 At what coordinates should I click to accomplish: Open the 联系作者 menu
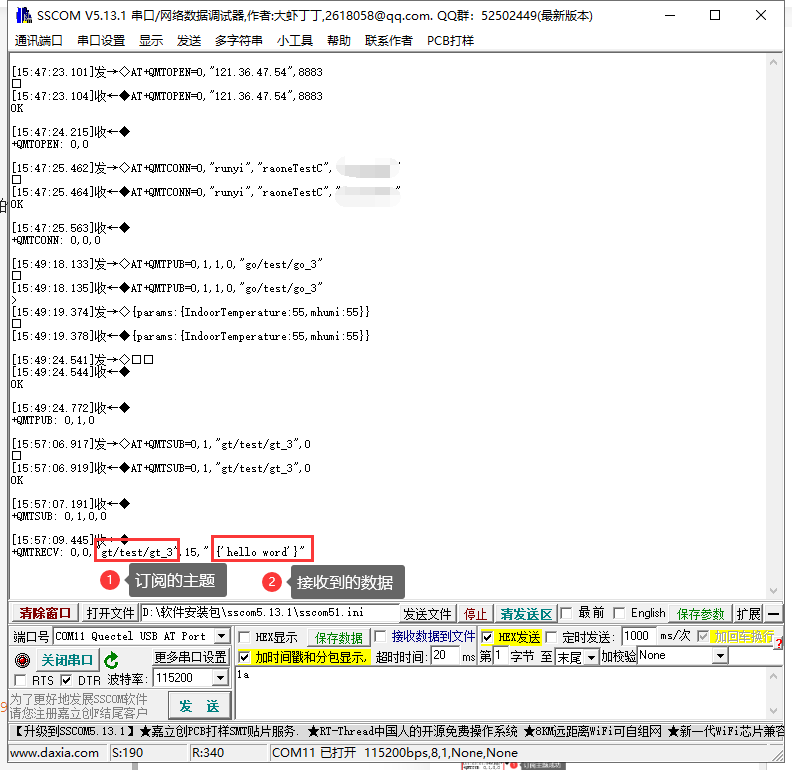pos(388,40)
